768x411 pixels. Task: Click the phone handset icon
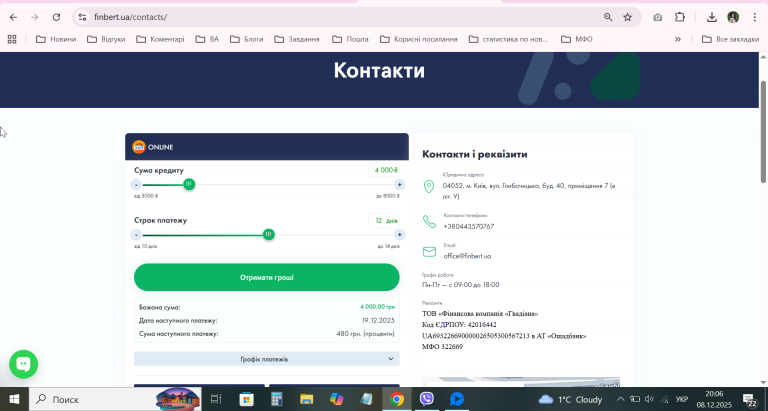tap(429, 221)
